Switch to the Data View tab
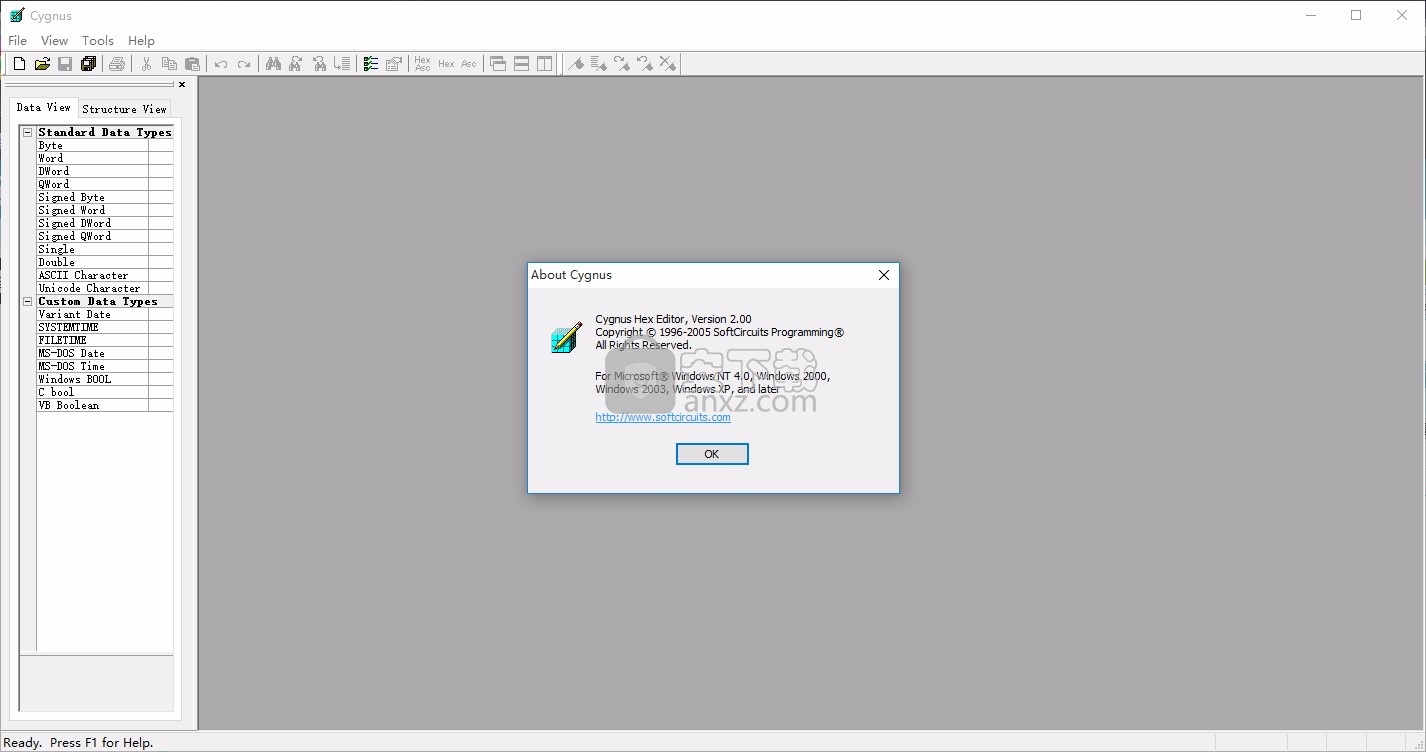This screenshot has width=1426, height=752. point(44,108)
